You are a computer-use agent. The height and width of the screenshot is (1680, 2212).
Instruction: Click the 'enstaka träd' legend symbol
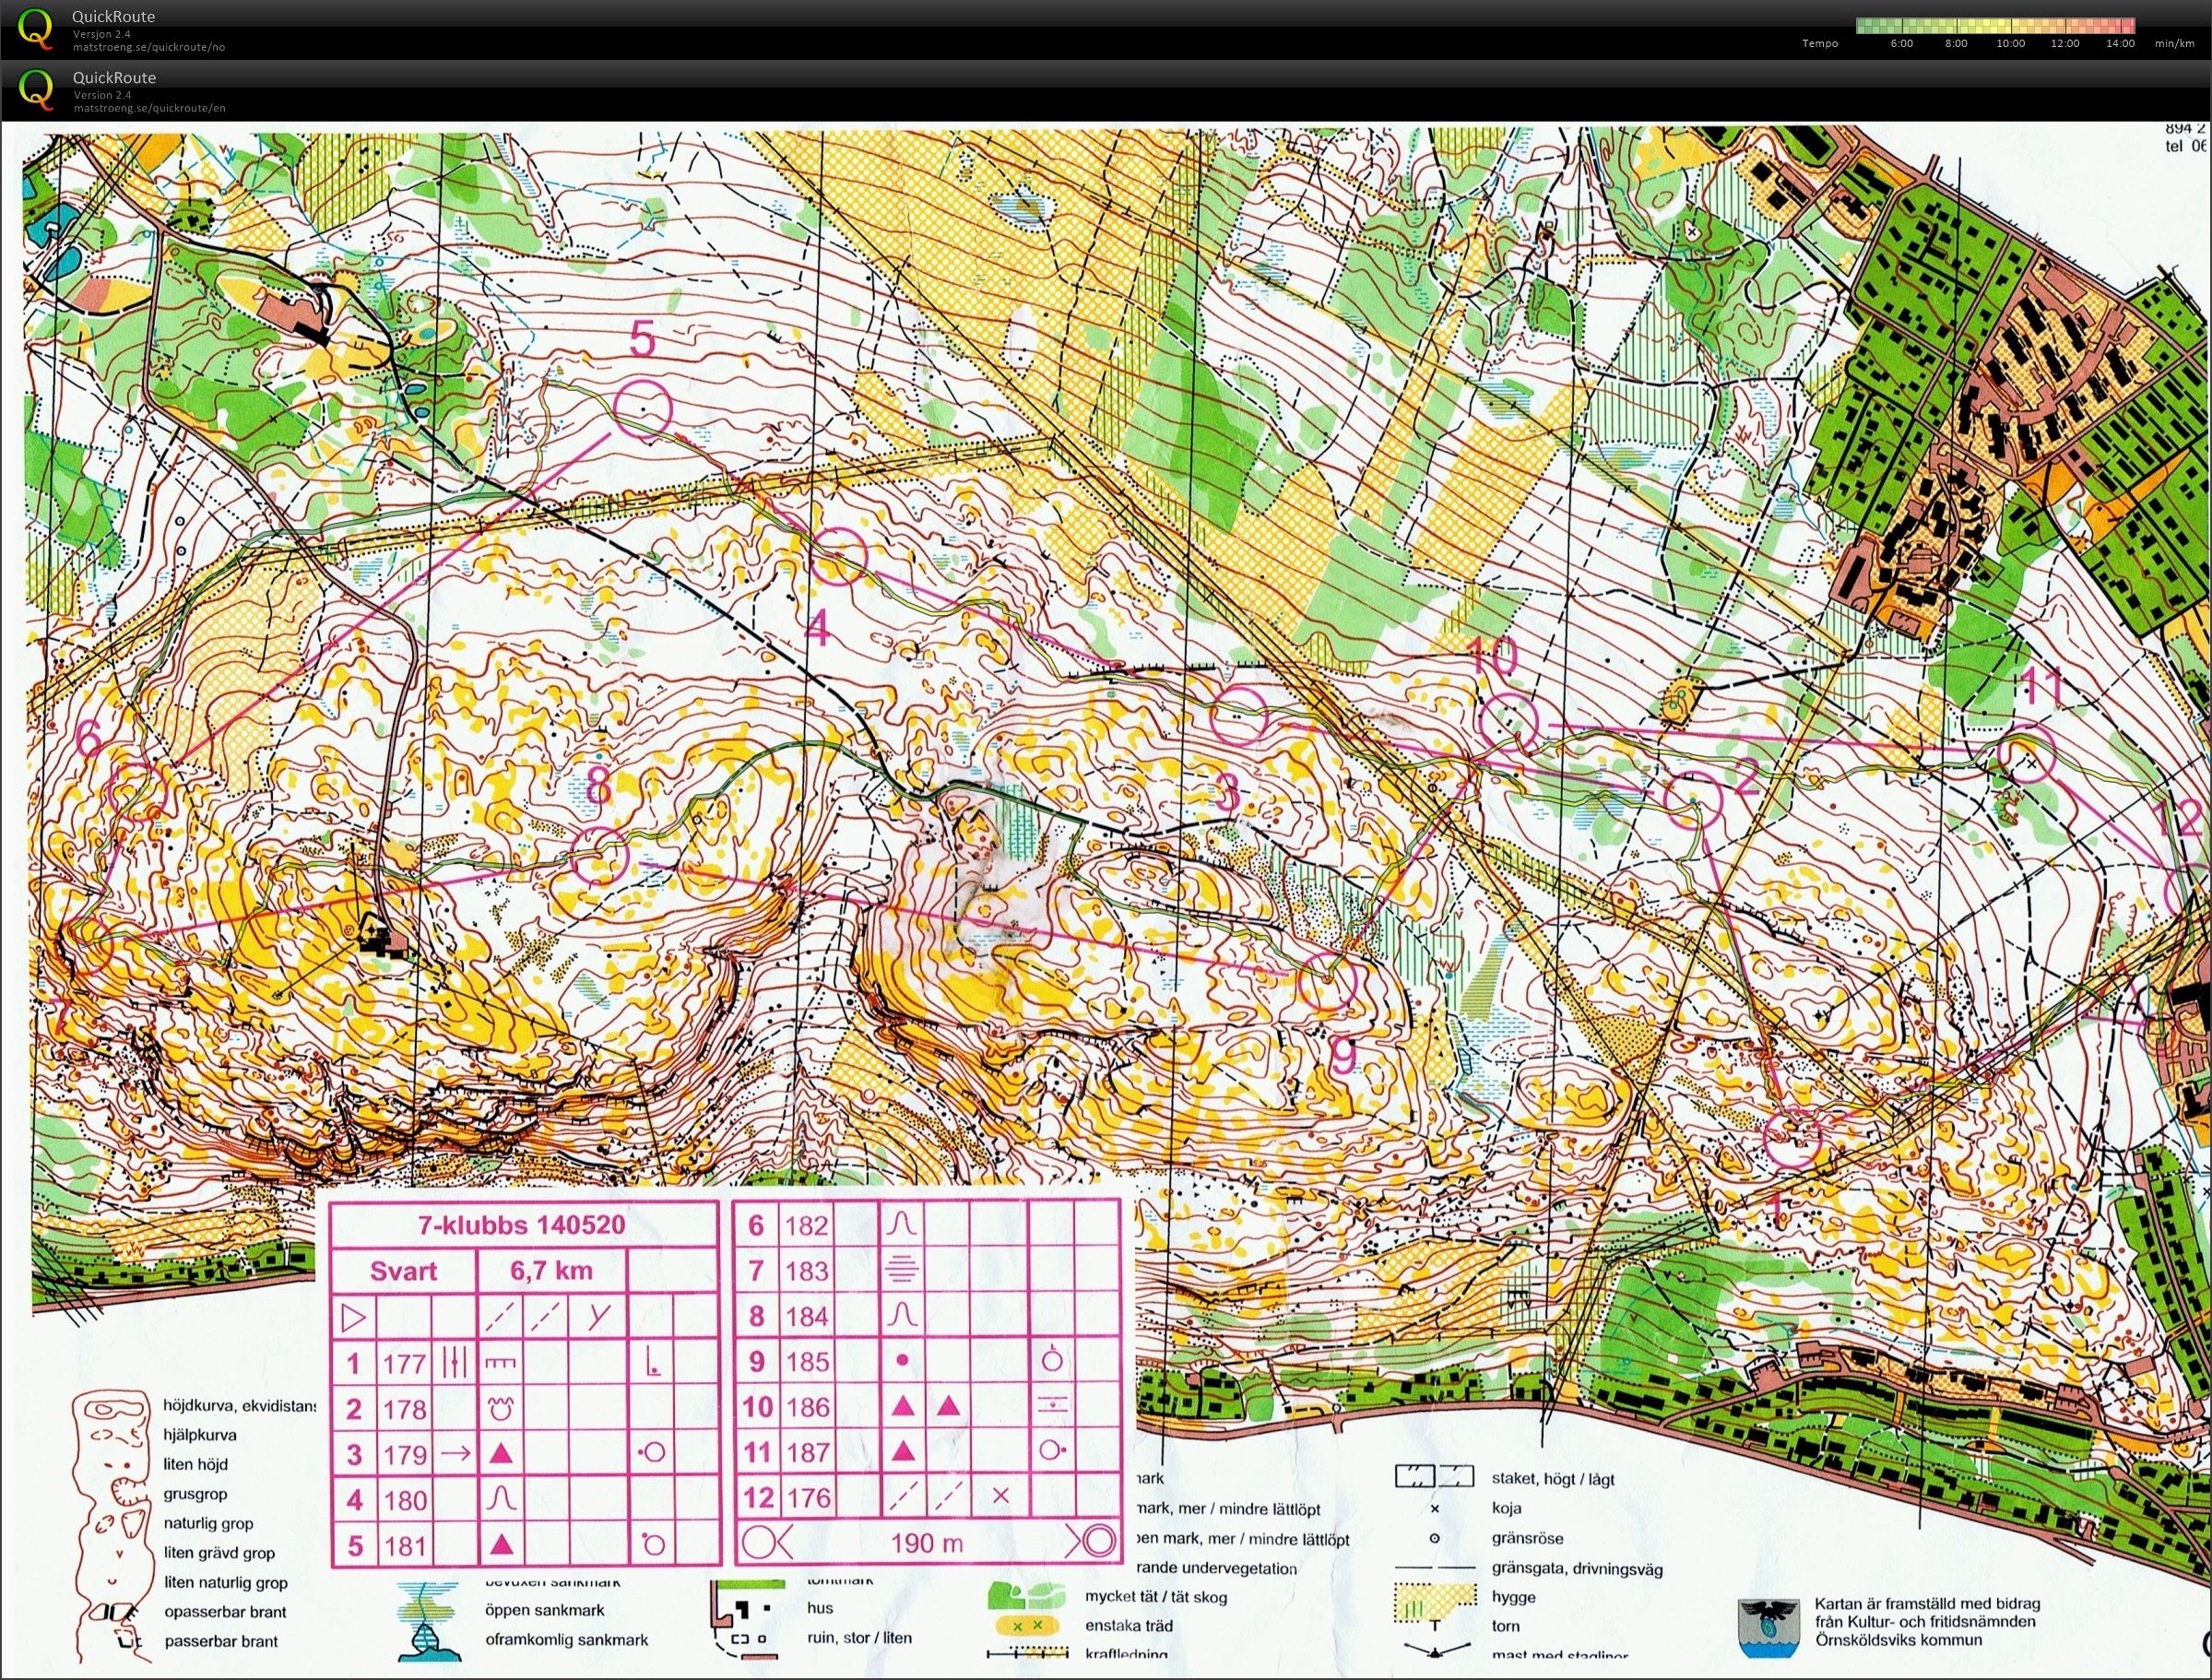pyautogui.click(x=1029, y=1626)
